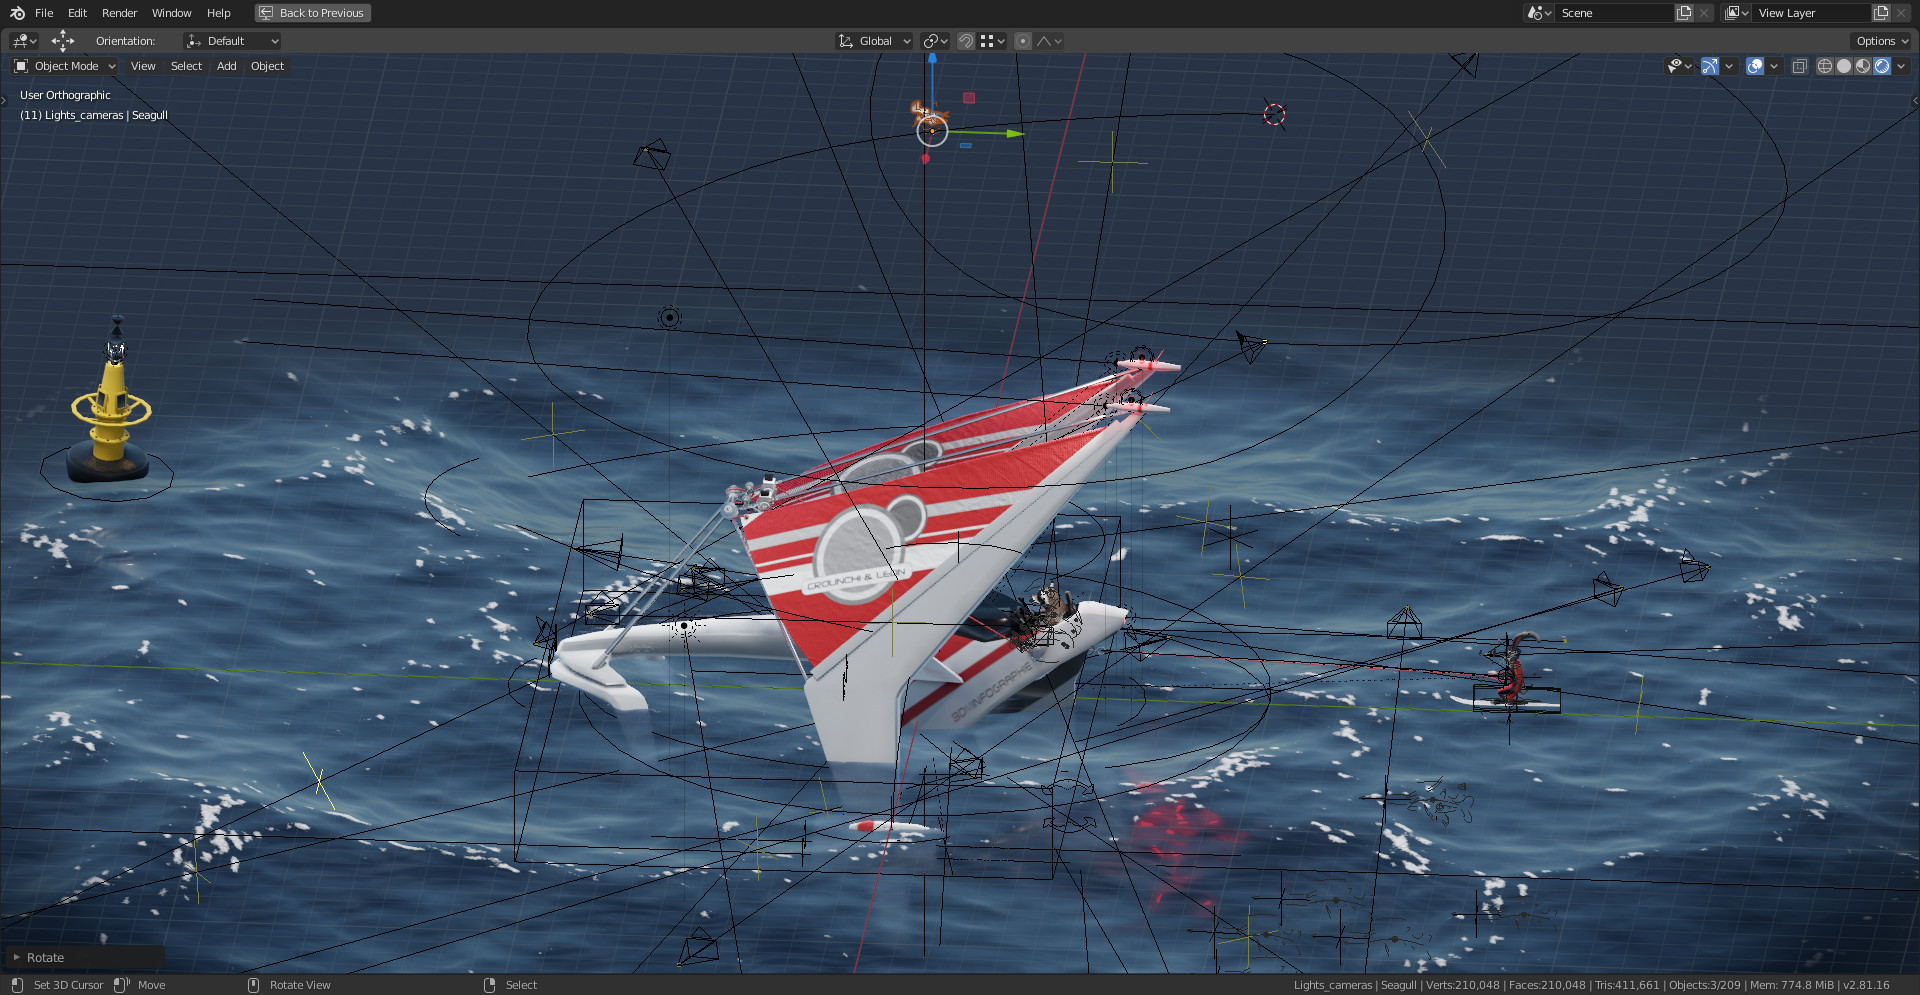Toggle the show overlays button
This screenshot has width=1920, height=995.
click(1755, 66)
